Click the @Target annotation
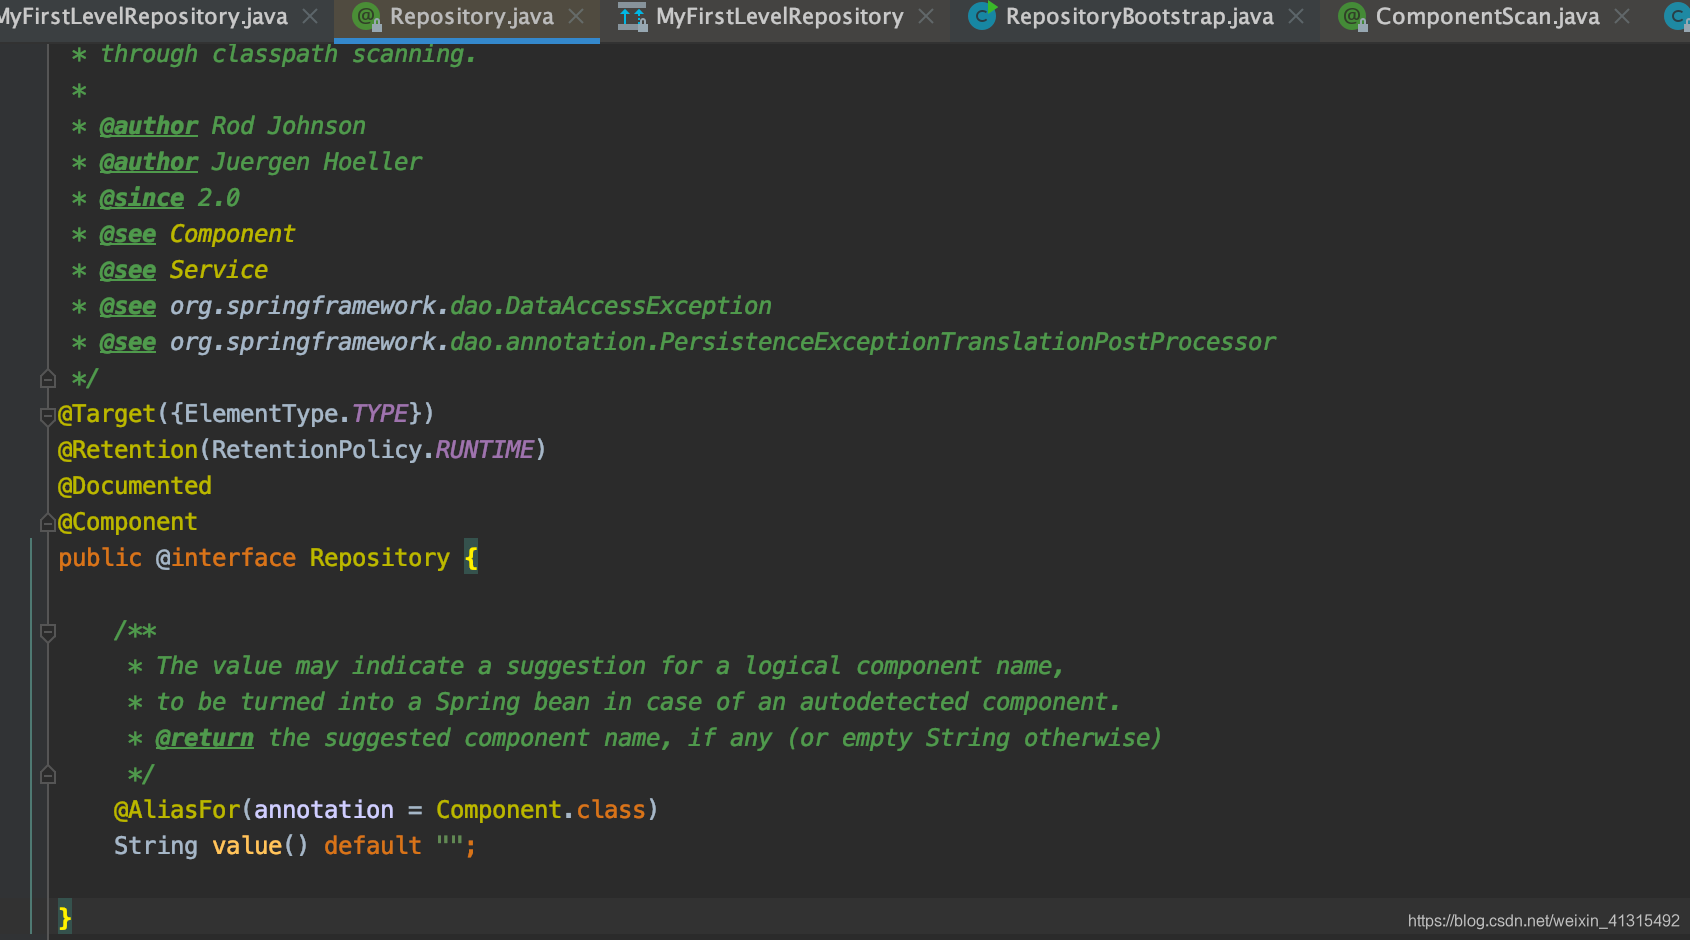This screenshot has height=940, width=1690. (x=107, y=414)
